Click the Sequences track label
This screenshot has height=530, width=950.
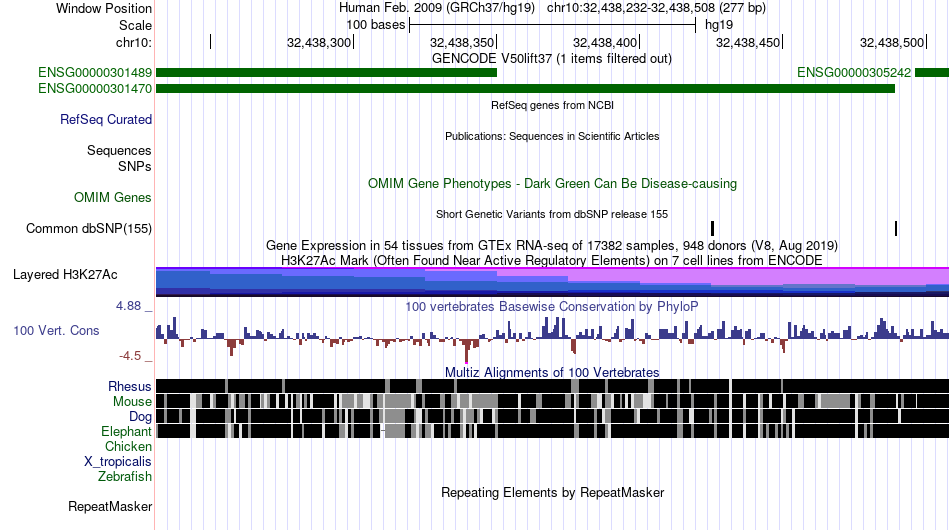click(x=119, y=150)
